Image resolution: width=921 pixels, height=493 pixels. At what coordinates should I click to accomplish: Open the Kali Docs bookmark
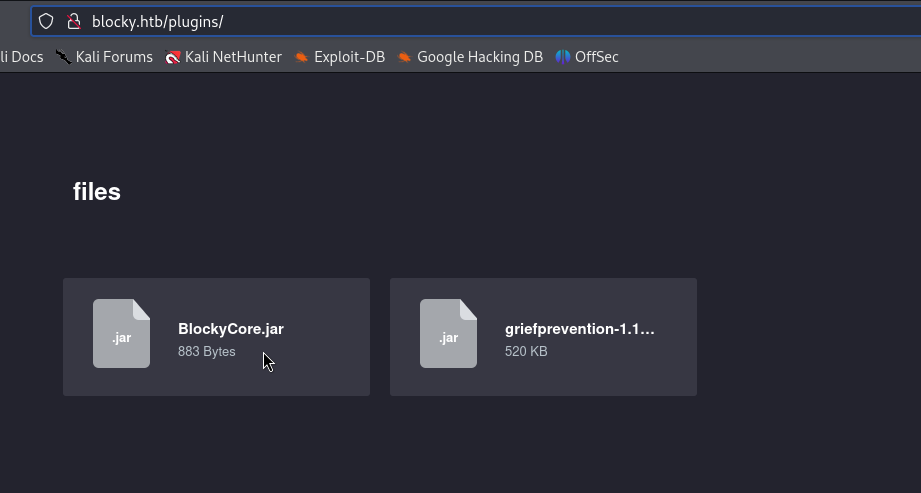tap(21, 57)
